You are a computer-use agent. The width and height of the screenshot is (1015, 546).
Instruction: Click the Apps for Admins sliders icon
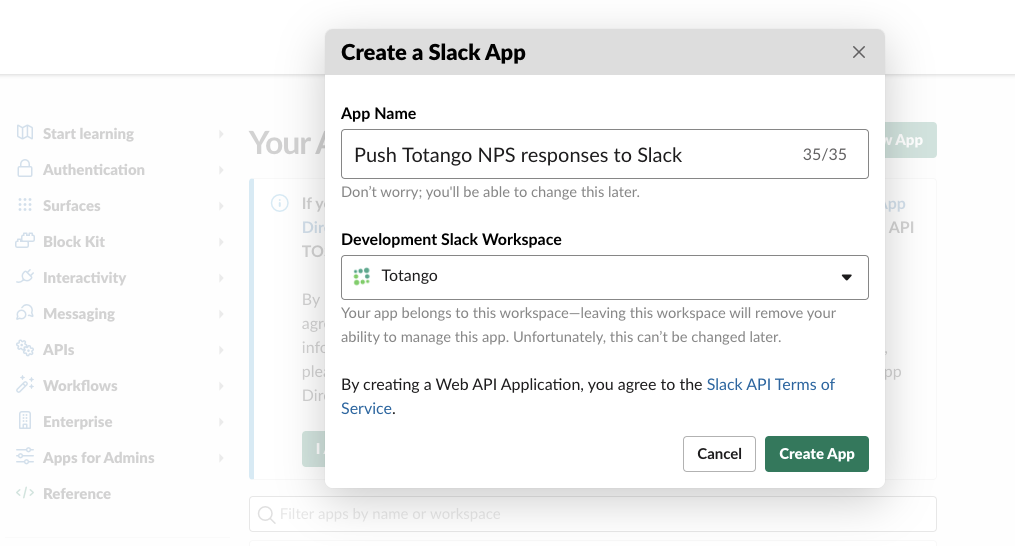pos(25,457)
